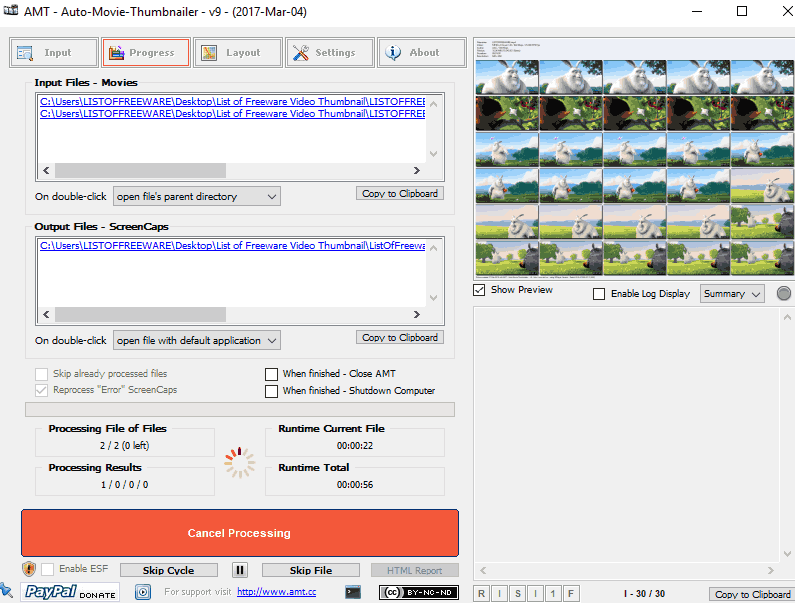The width and height of the screenshot is (795, 603).
Task: Pause processing with the pause button
Action: pyautogui.click(x=240, y=570)
